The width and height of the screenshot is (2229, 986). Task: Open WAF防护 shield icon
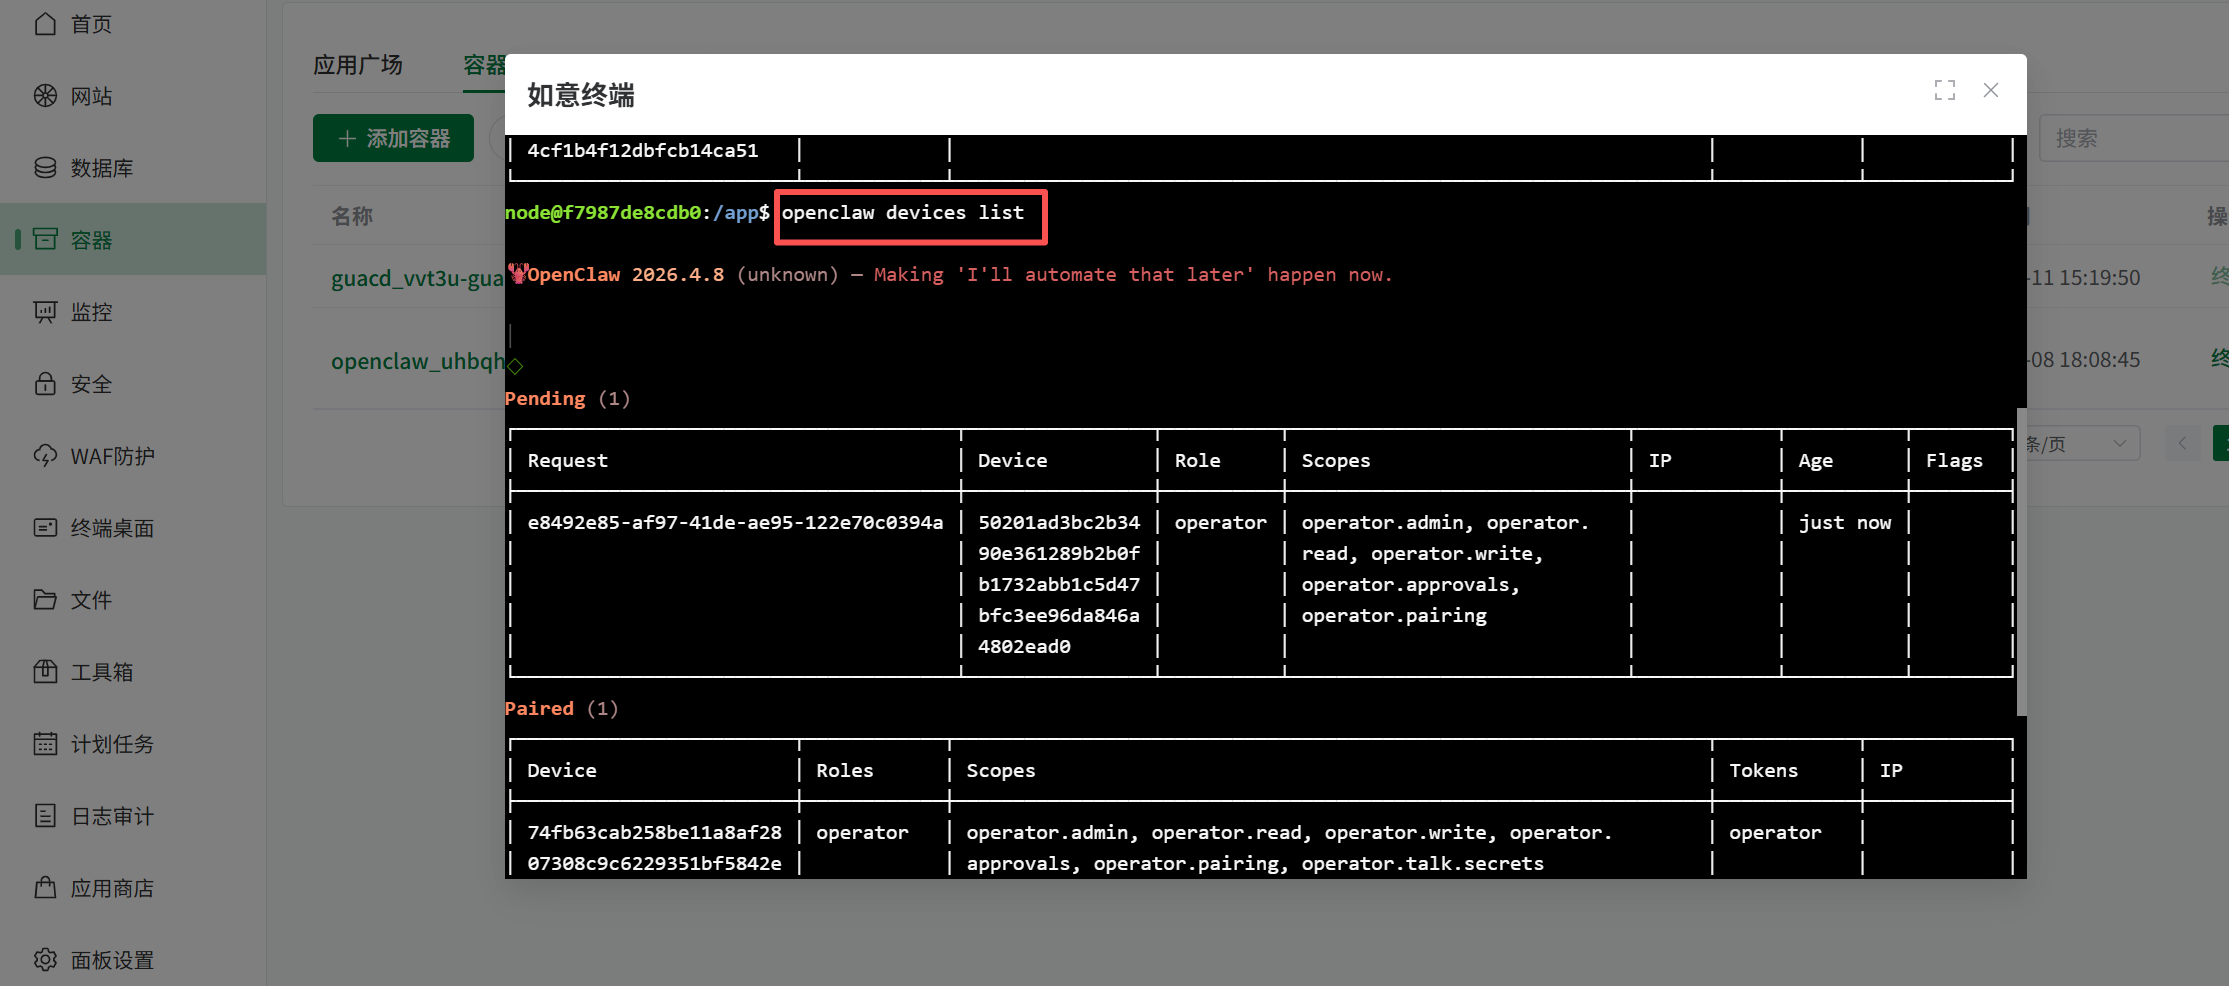[x=45, y=456]
